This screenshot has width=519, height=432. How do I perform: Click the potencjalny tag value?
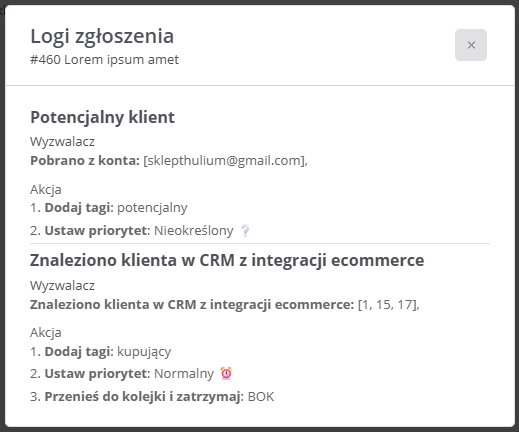pos(152,208)
